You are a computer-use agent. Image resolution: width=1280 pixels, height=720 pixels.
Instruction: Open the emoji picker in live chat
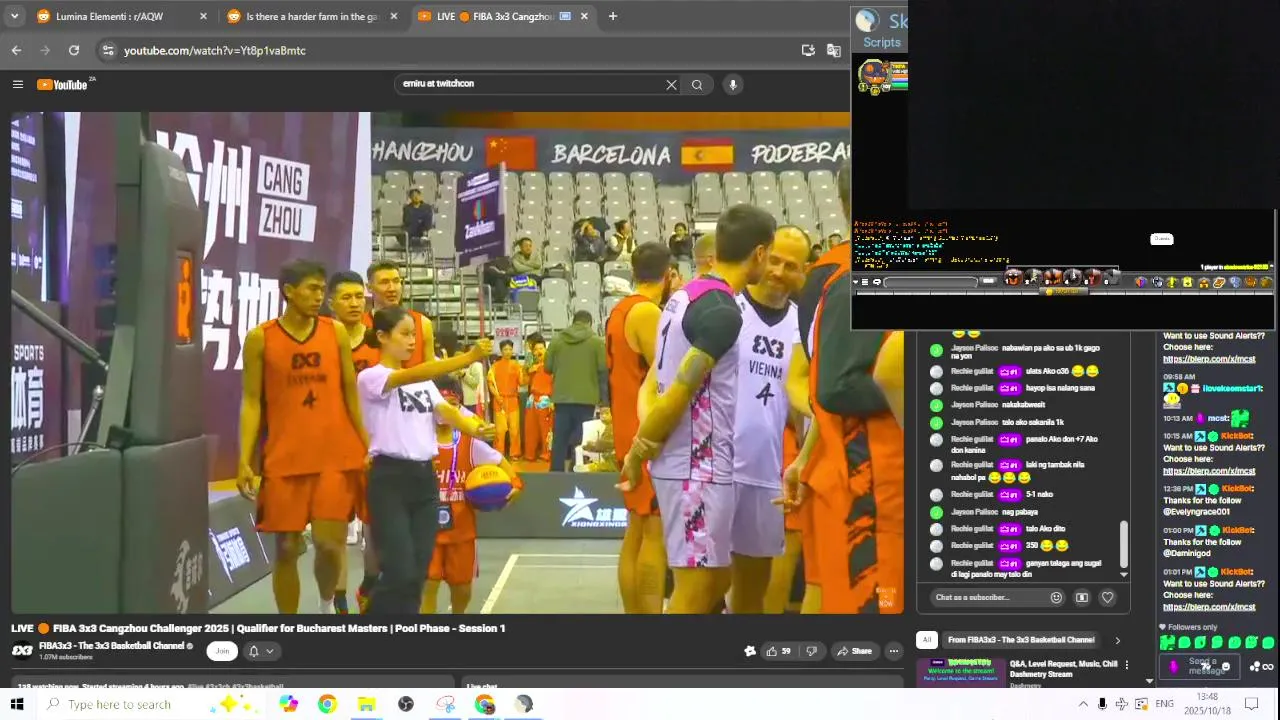[x=1056, y=598]
